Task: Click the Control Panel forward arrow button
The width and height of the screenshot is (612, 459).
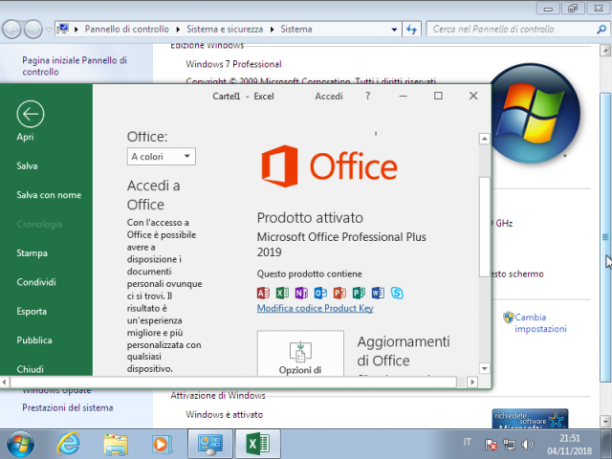Action: pyautogui.click(x=33, y=29)
